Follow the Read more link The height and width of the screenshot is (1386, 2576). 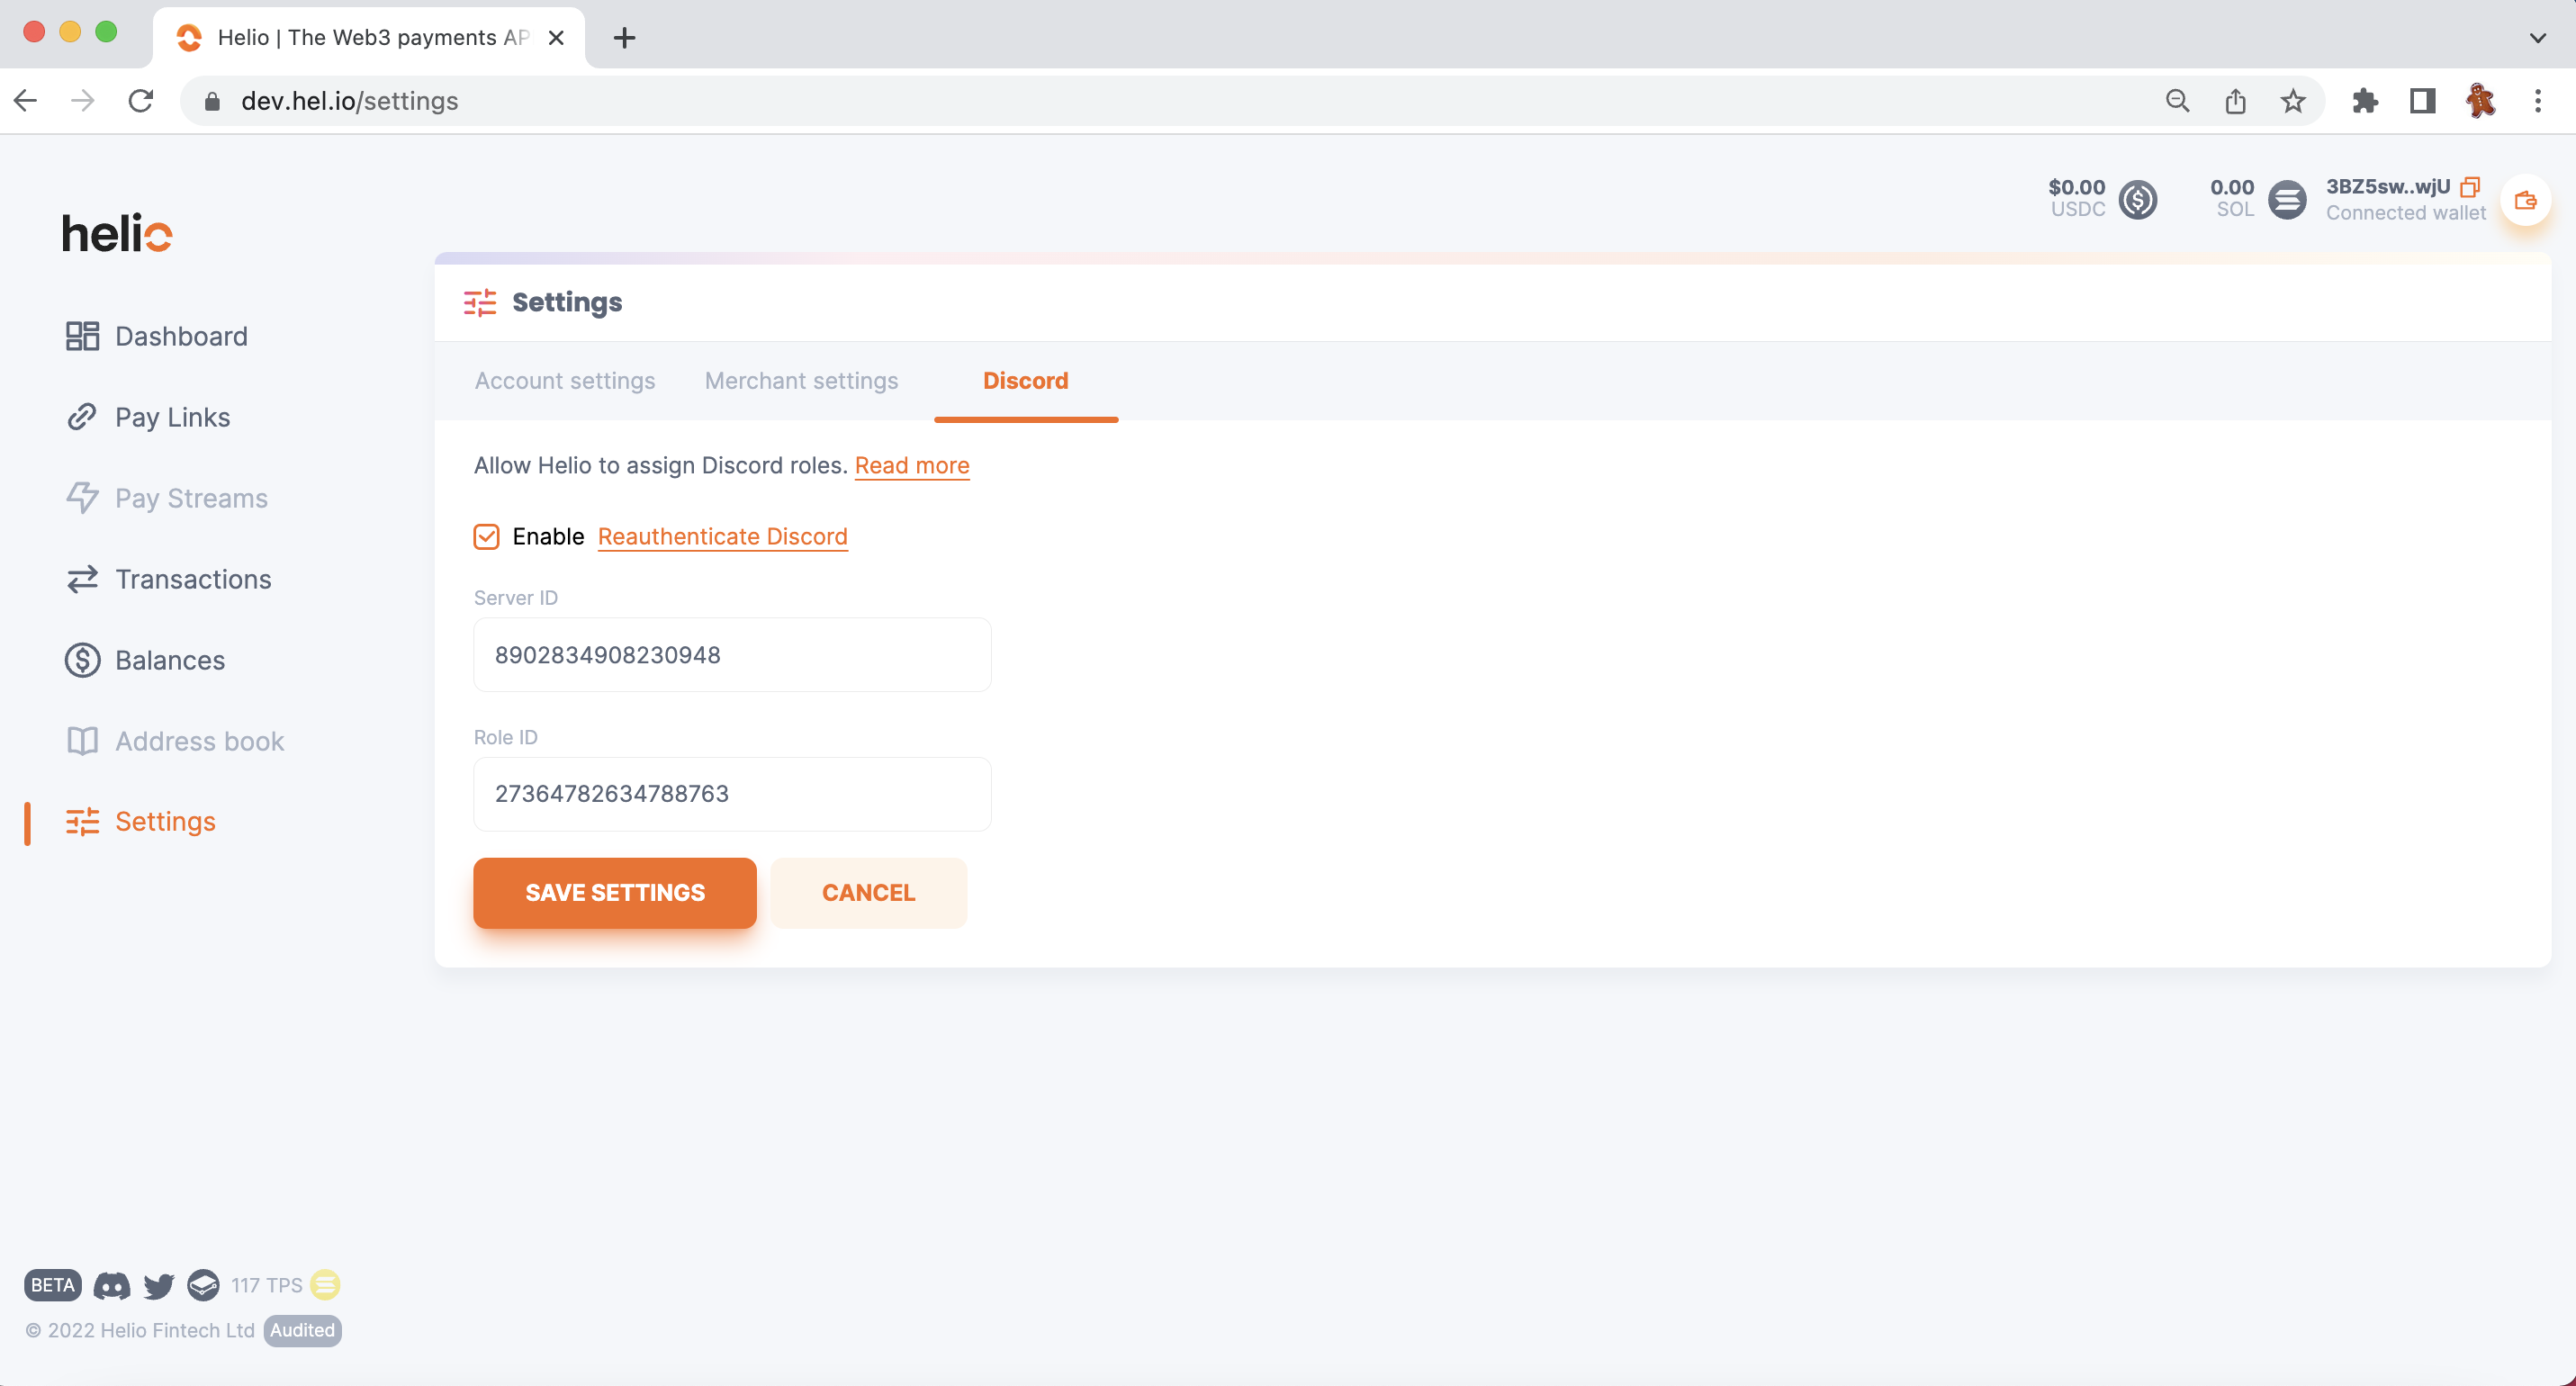point(912,465)
